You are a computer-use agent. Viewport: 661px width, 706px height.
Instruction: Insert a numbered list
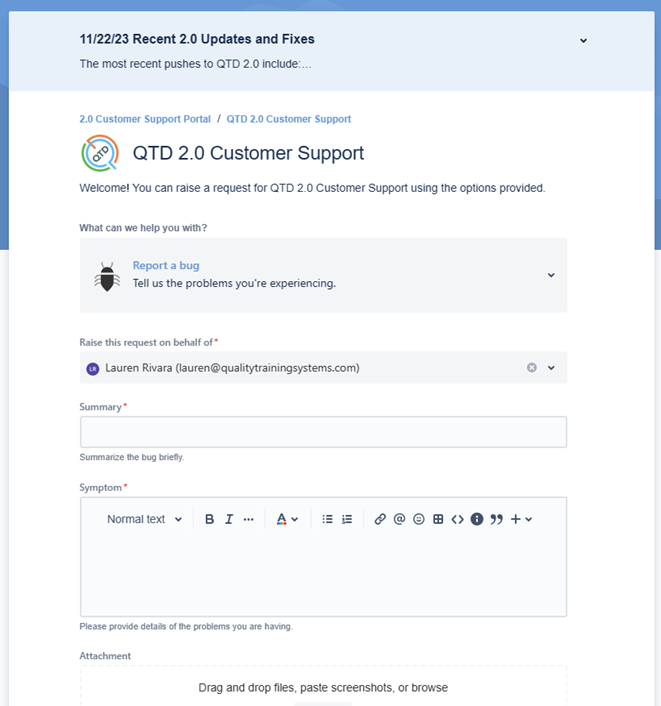tap(347, 519)
